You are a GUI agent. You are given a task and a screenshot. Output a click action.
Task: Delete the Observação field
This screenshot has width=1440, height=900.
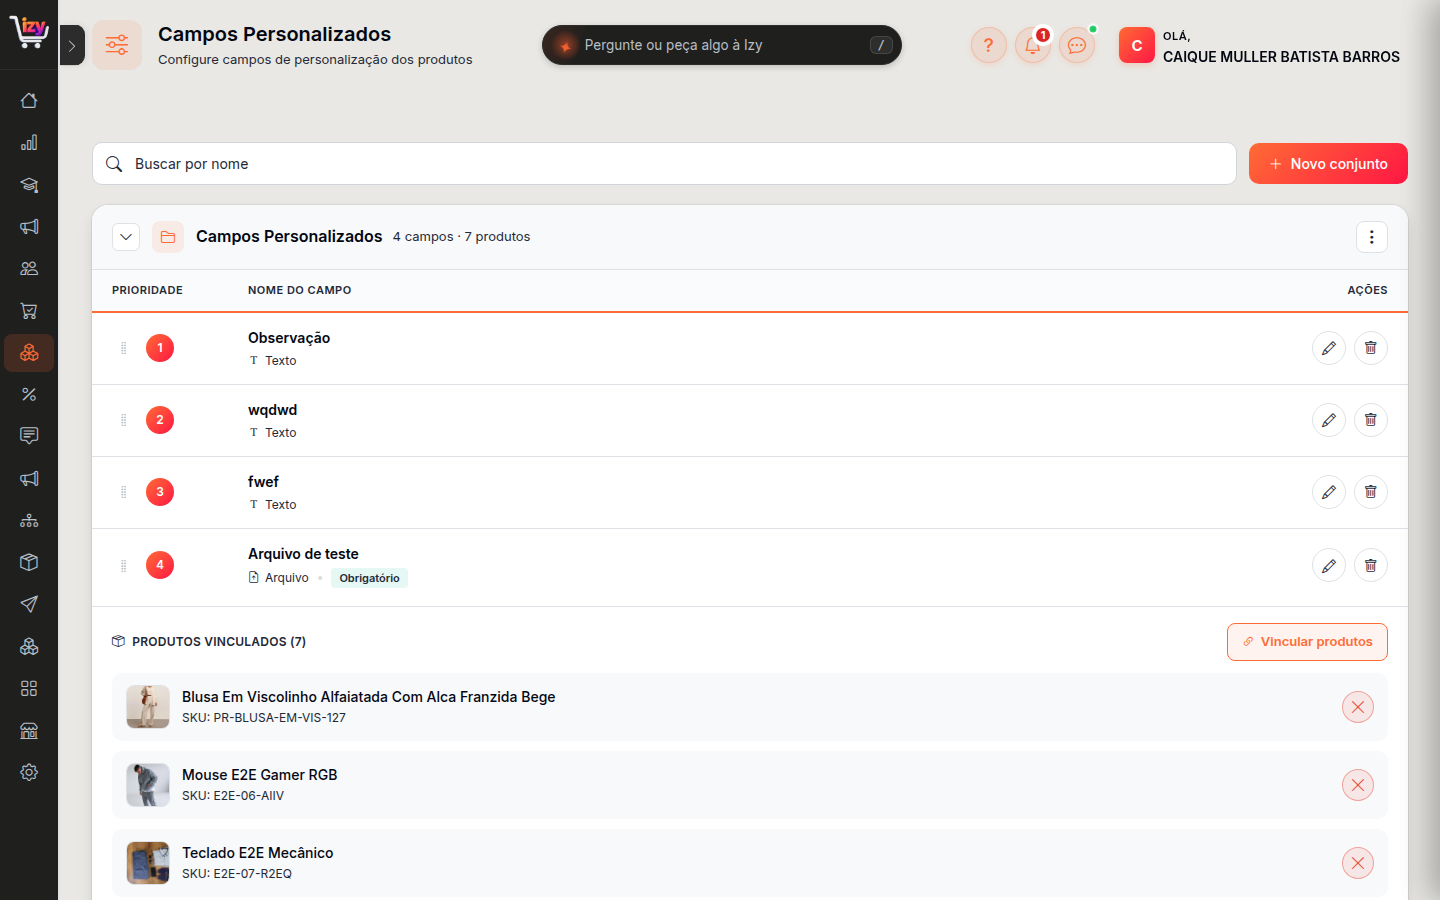point(1371,348)
